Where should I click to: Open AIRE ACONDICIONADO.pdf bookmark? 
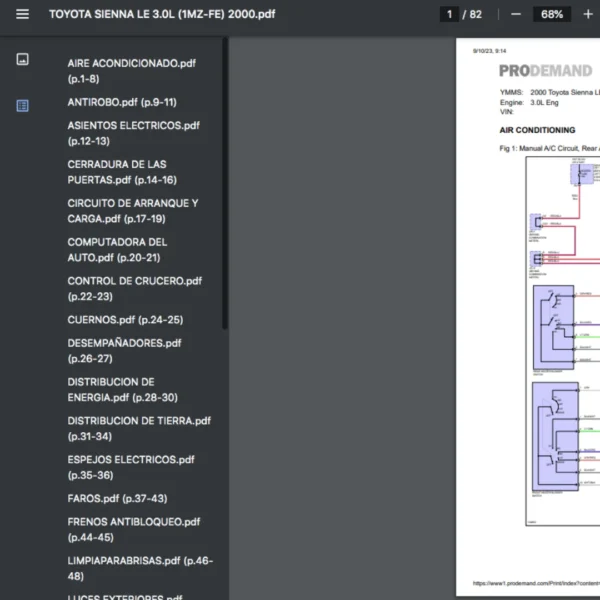point(131,71)
